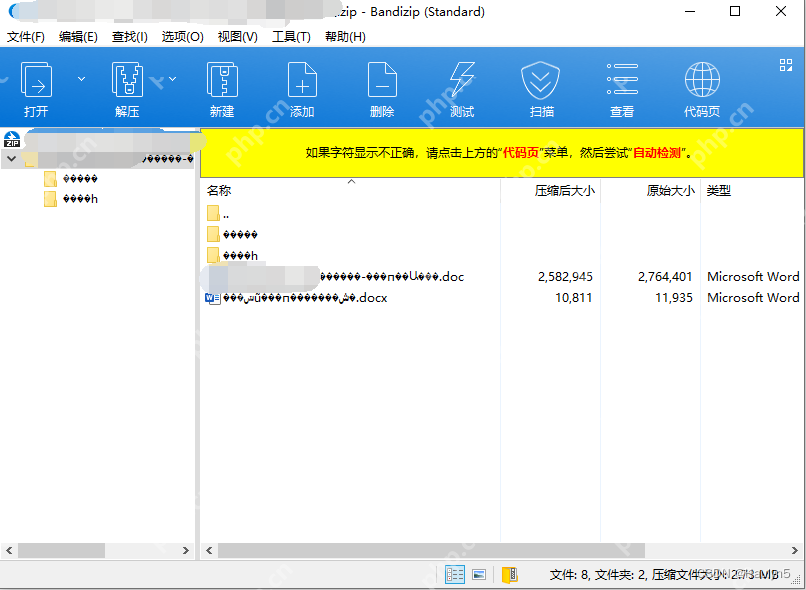806x590 pixels.
Task: Click right arrow of tree pane scrollbar
Action: pos(186,550)
